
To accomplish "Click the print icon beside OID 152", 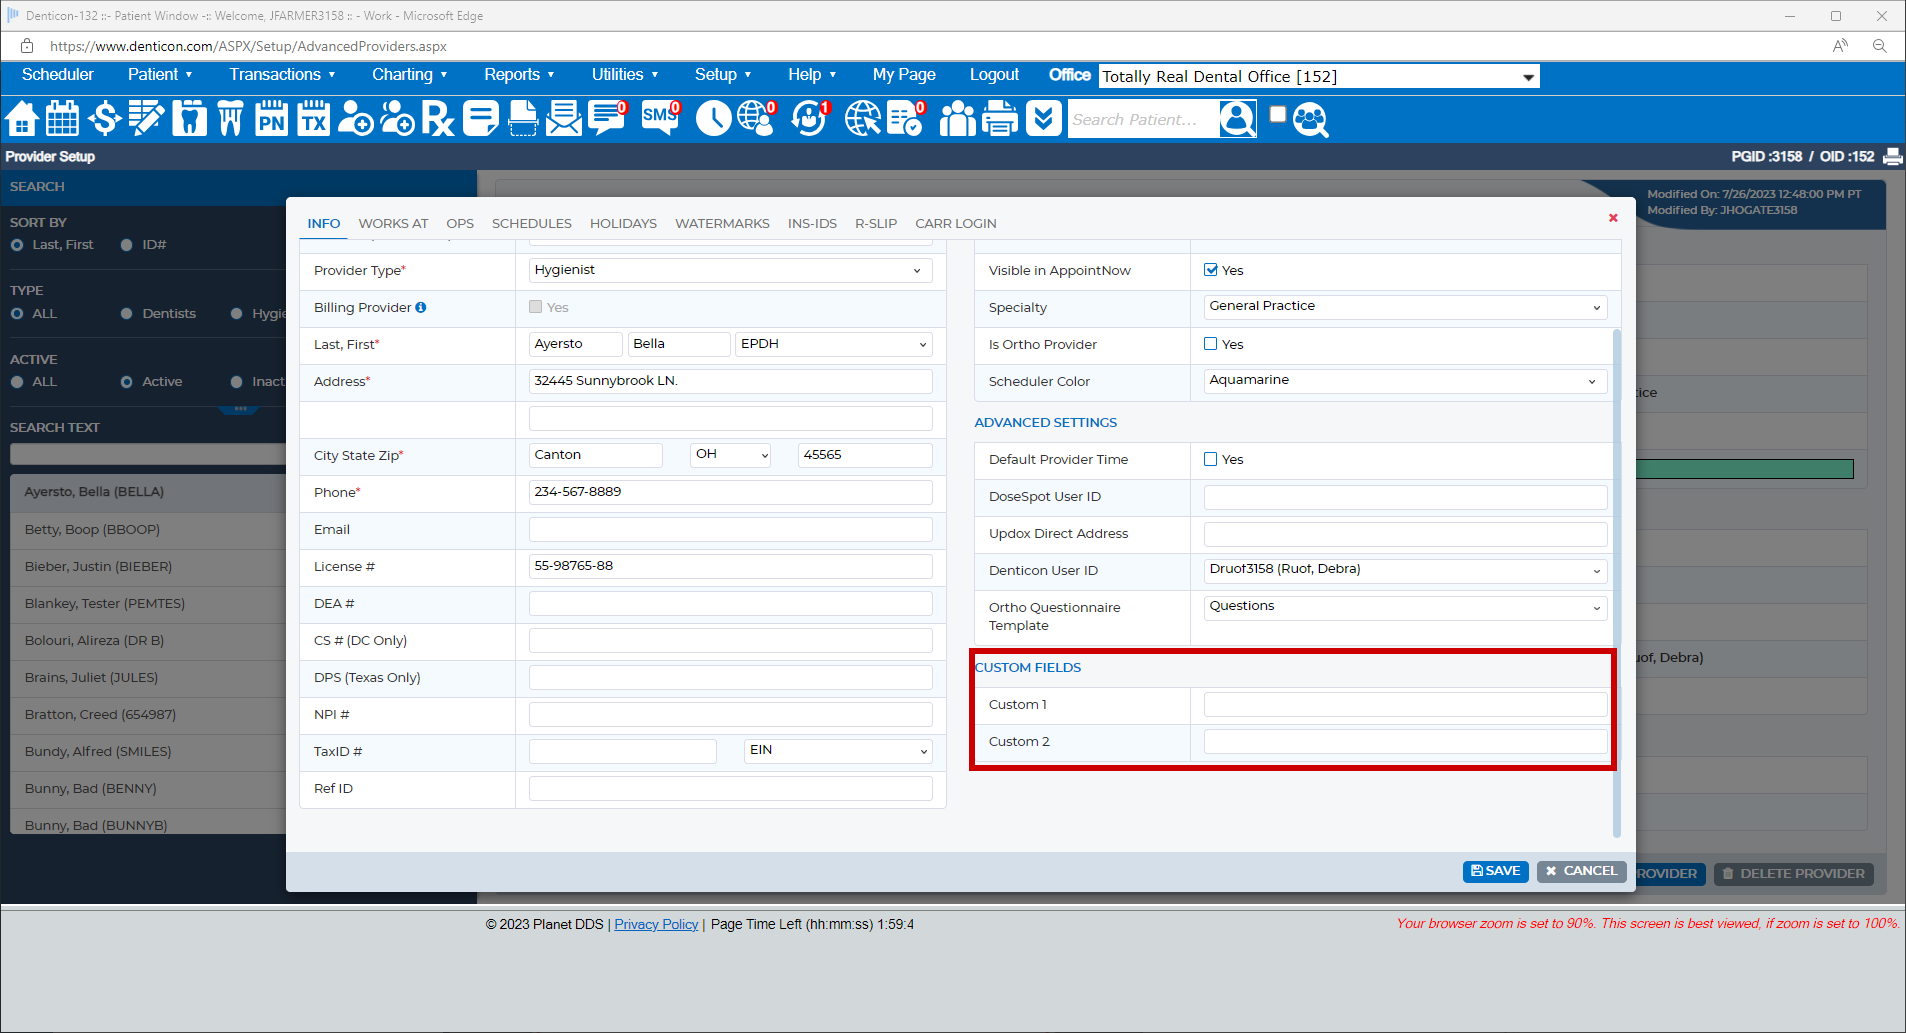I will pyautogui.click(x=1892, y=156).
